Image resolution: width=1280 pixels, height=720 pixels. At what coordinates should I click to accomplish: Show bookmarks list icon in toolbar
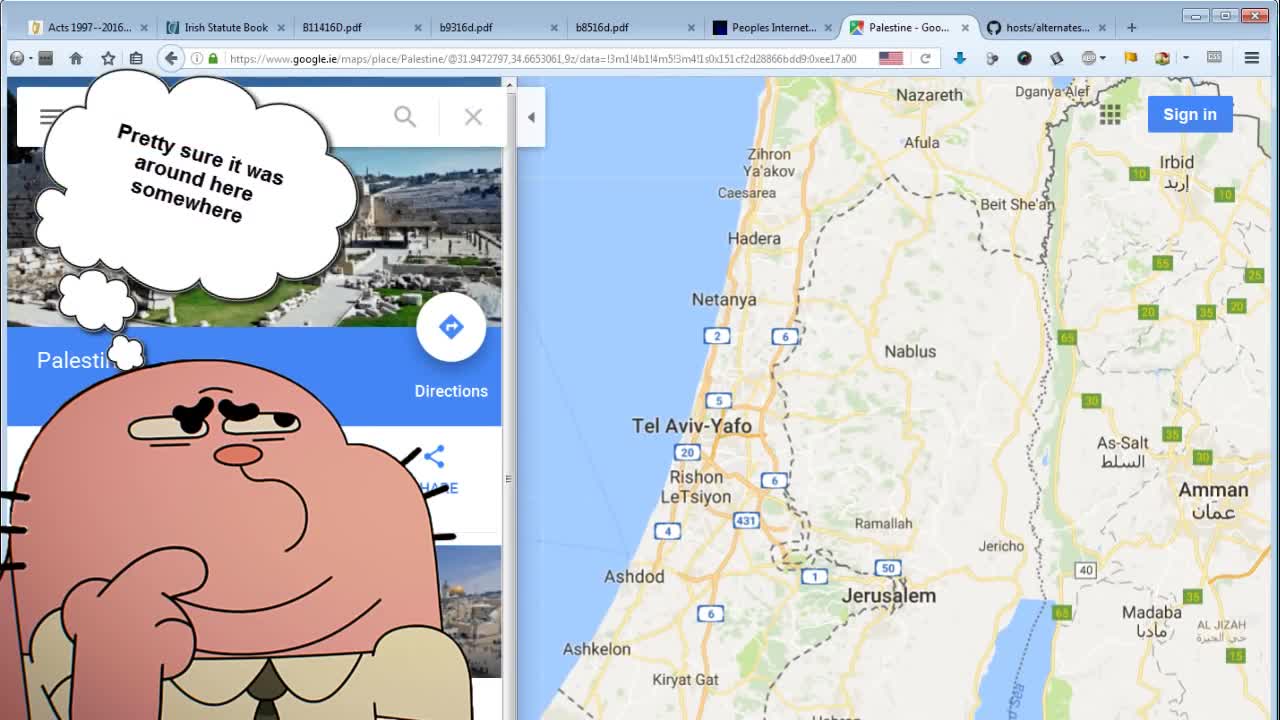click(136, 59)
